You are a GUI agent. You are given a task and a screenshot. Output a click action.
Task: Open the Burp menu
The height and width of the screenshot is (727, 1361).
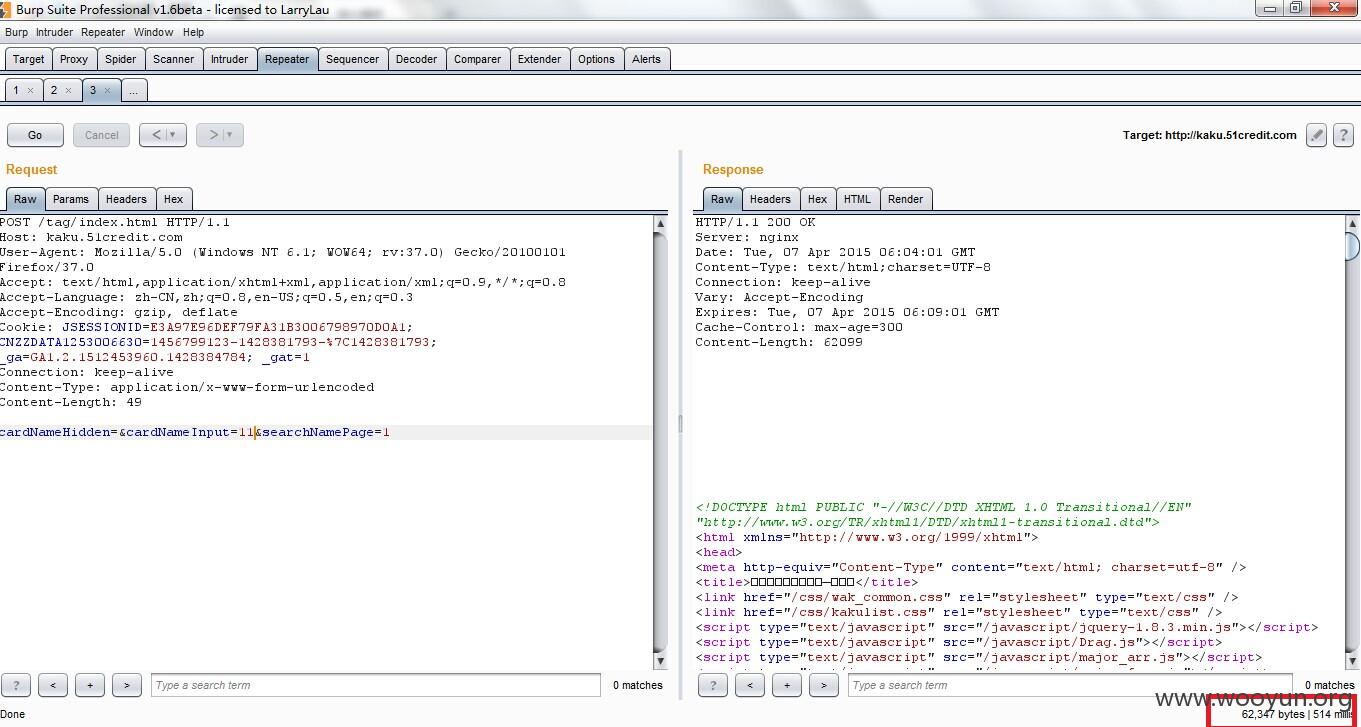[x=16, y=32]
